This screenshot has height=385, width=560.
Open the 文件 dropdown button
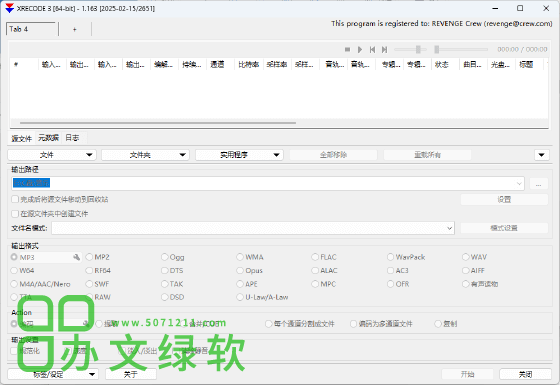52,155
